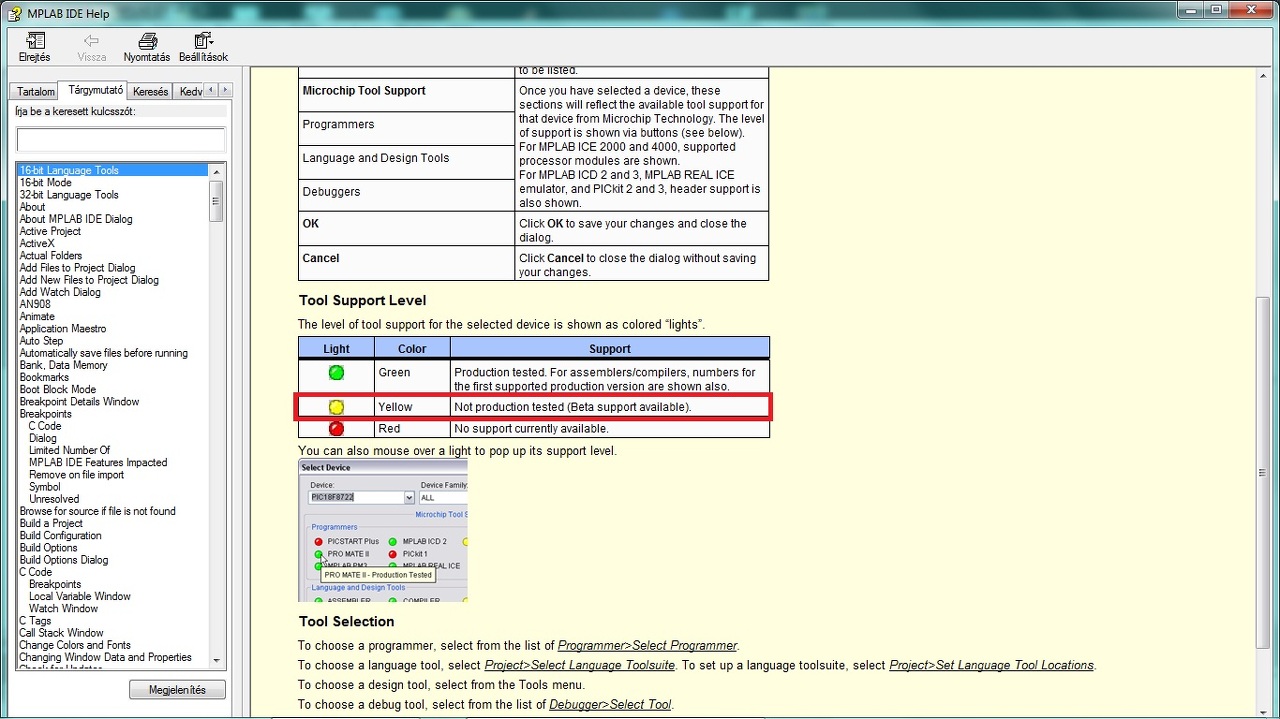Image resolution: width=1280 pixels, height=719 pixels.
Task: Select 'Auto Step' index entry
Action: [42, 341]
